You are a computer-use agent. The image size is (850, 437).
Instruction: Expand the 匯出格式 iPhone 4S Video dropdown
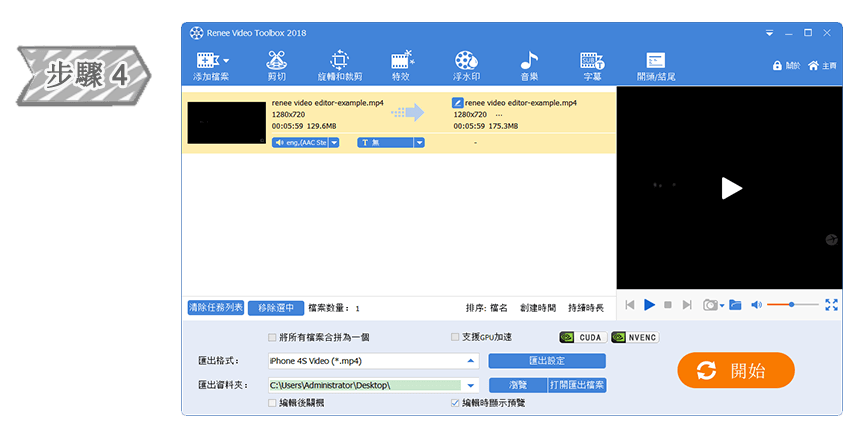pyautogui.click(x=470, y=361)
